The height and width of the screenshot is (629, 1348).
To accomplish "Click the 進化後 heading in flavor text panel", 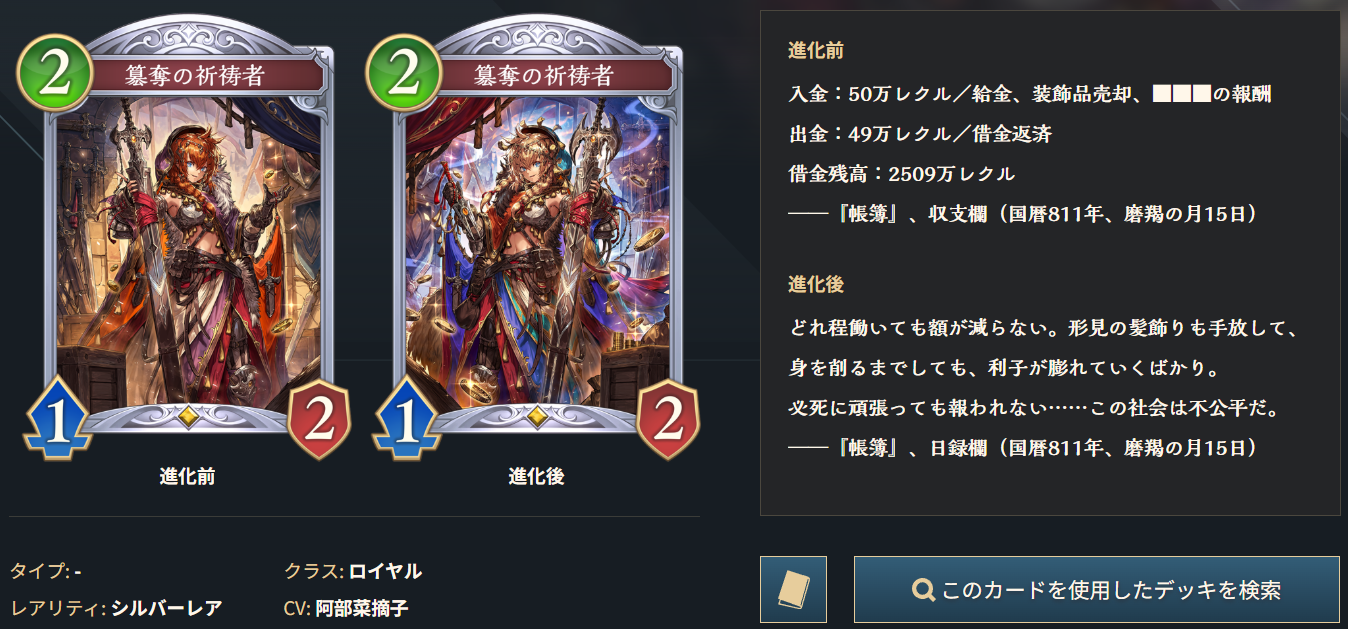I will coord(816,284).
